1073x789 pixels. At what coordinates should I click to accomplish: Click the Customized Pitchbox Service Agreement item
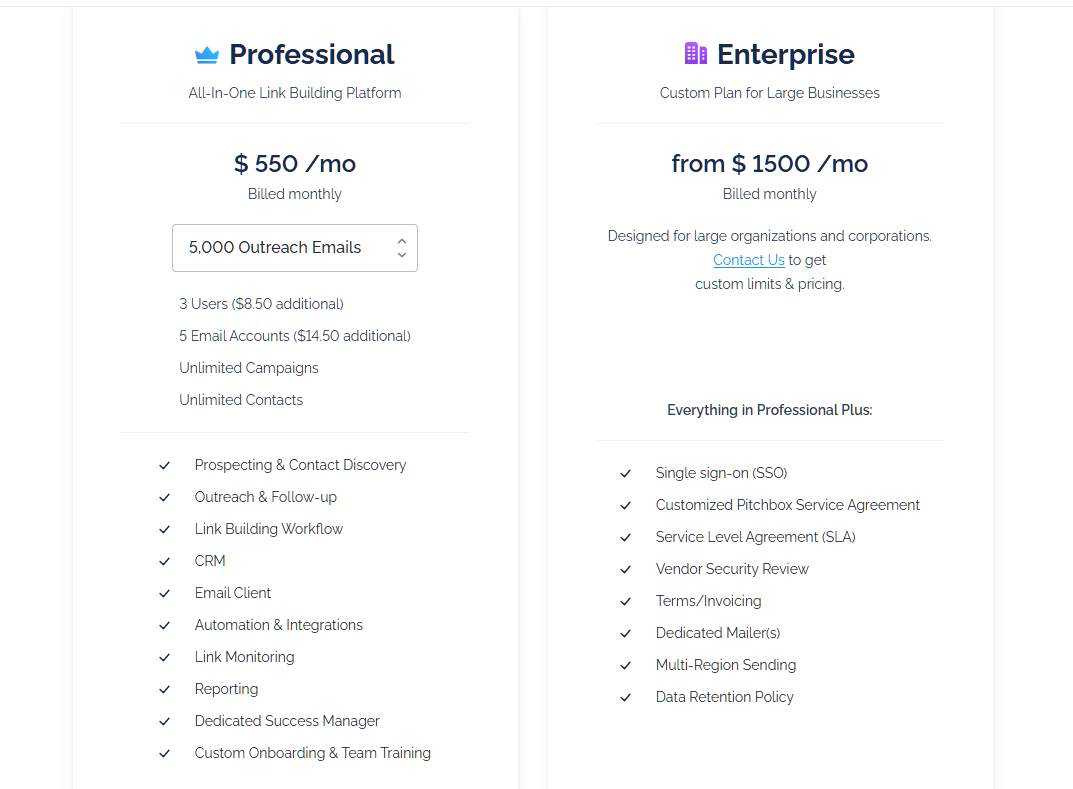coord(788,505)
